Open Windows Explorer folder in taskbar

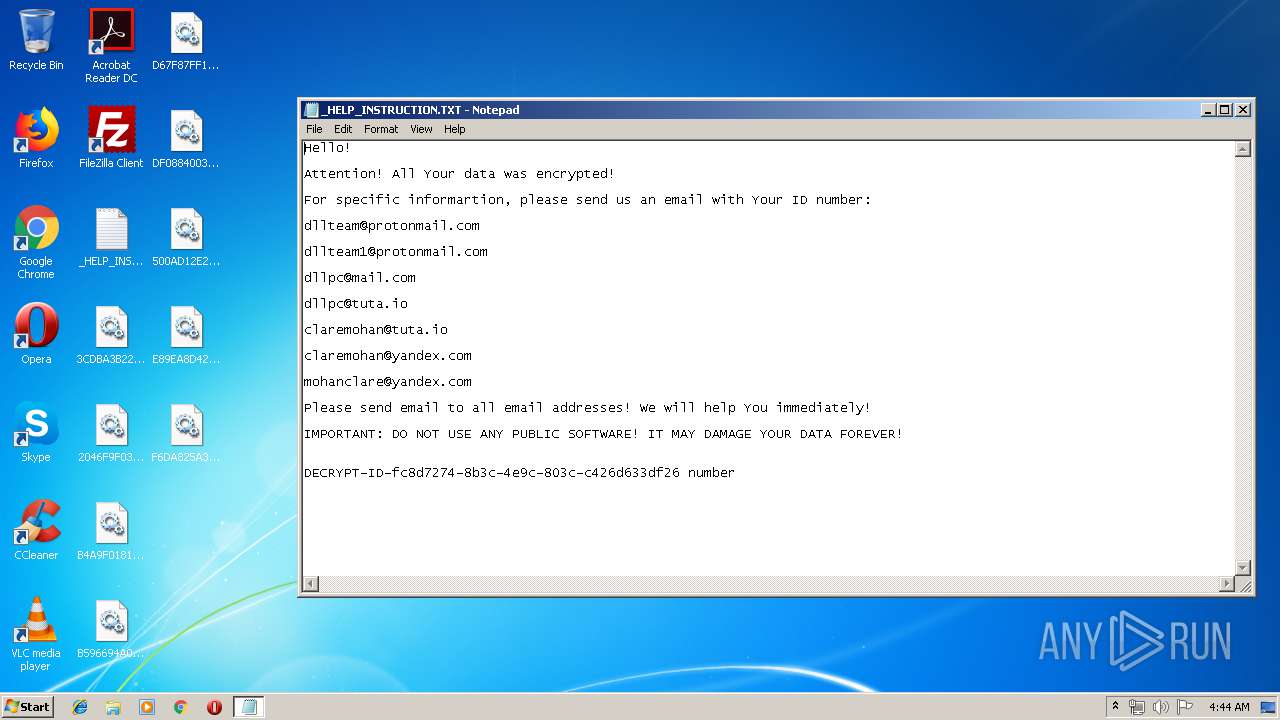[x=113, y=707]
